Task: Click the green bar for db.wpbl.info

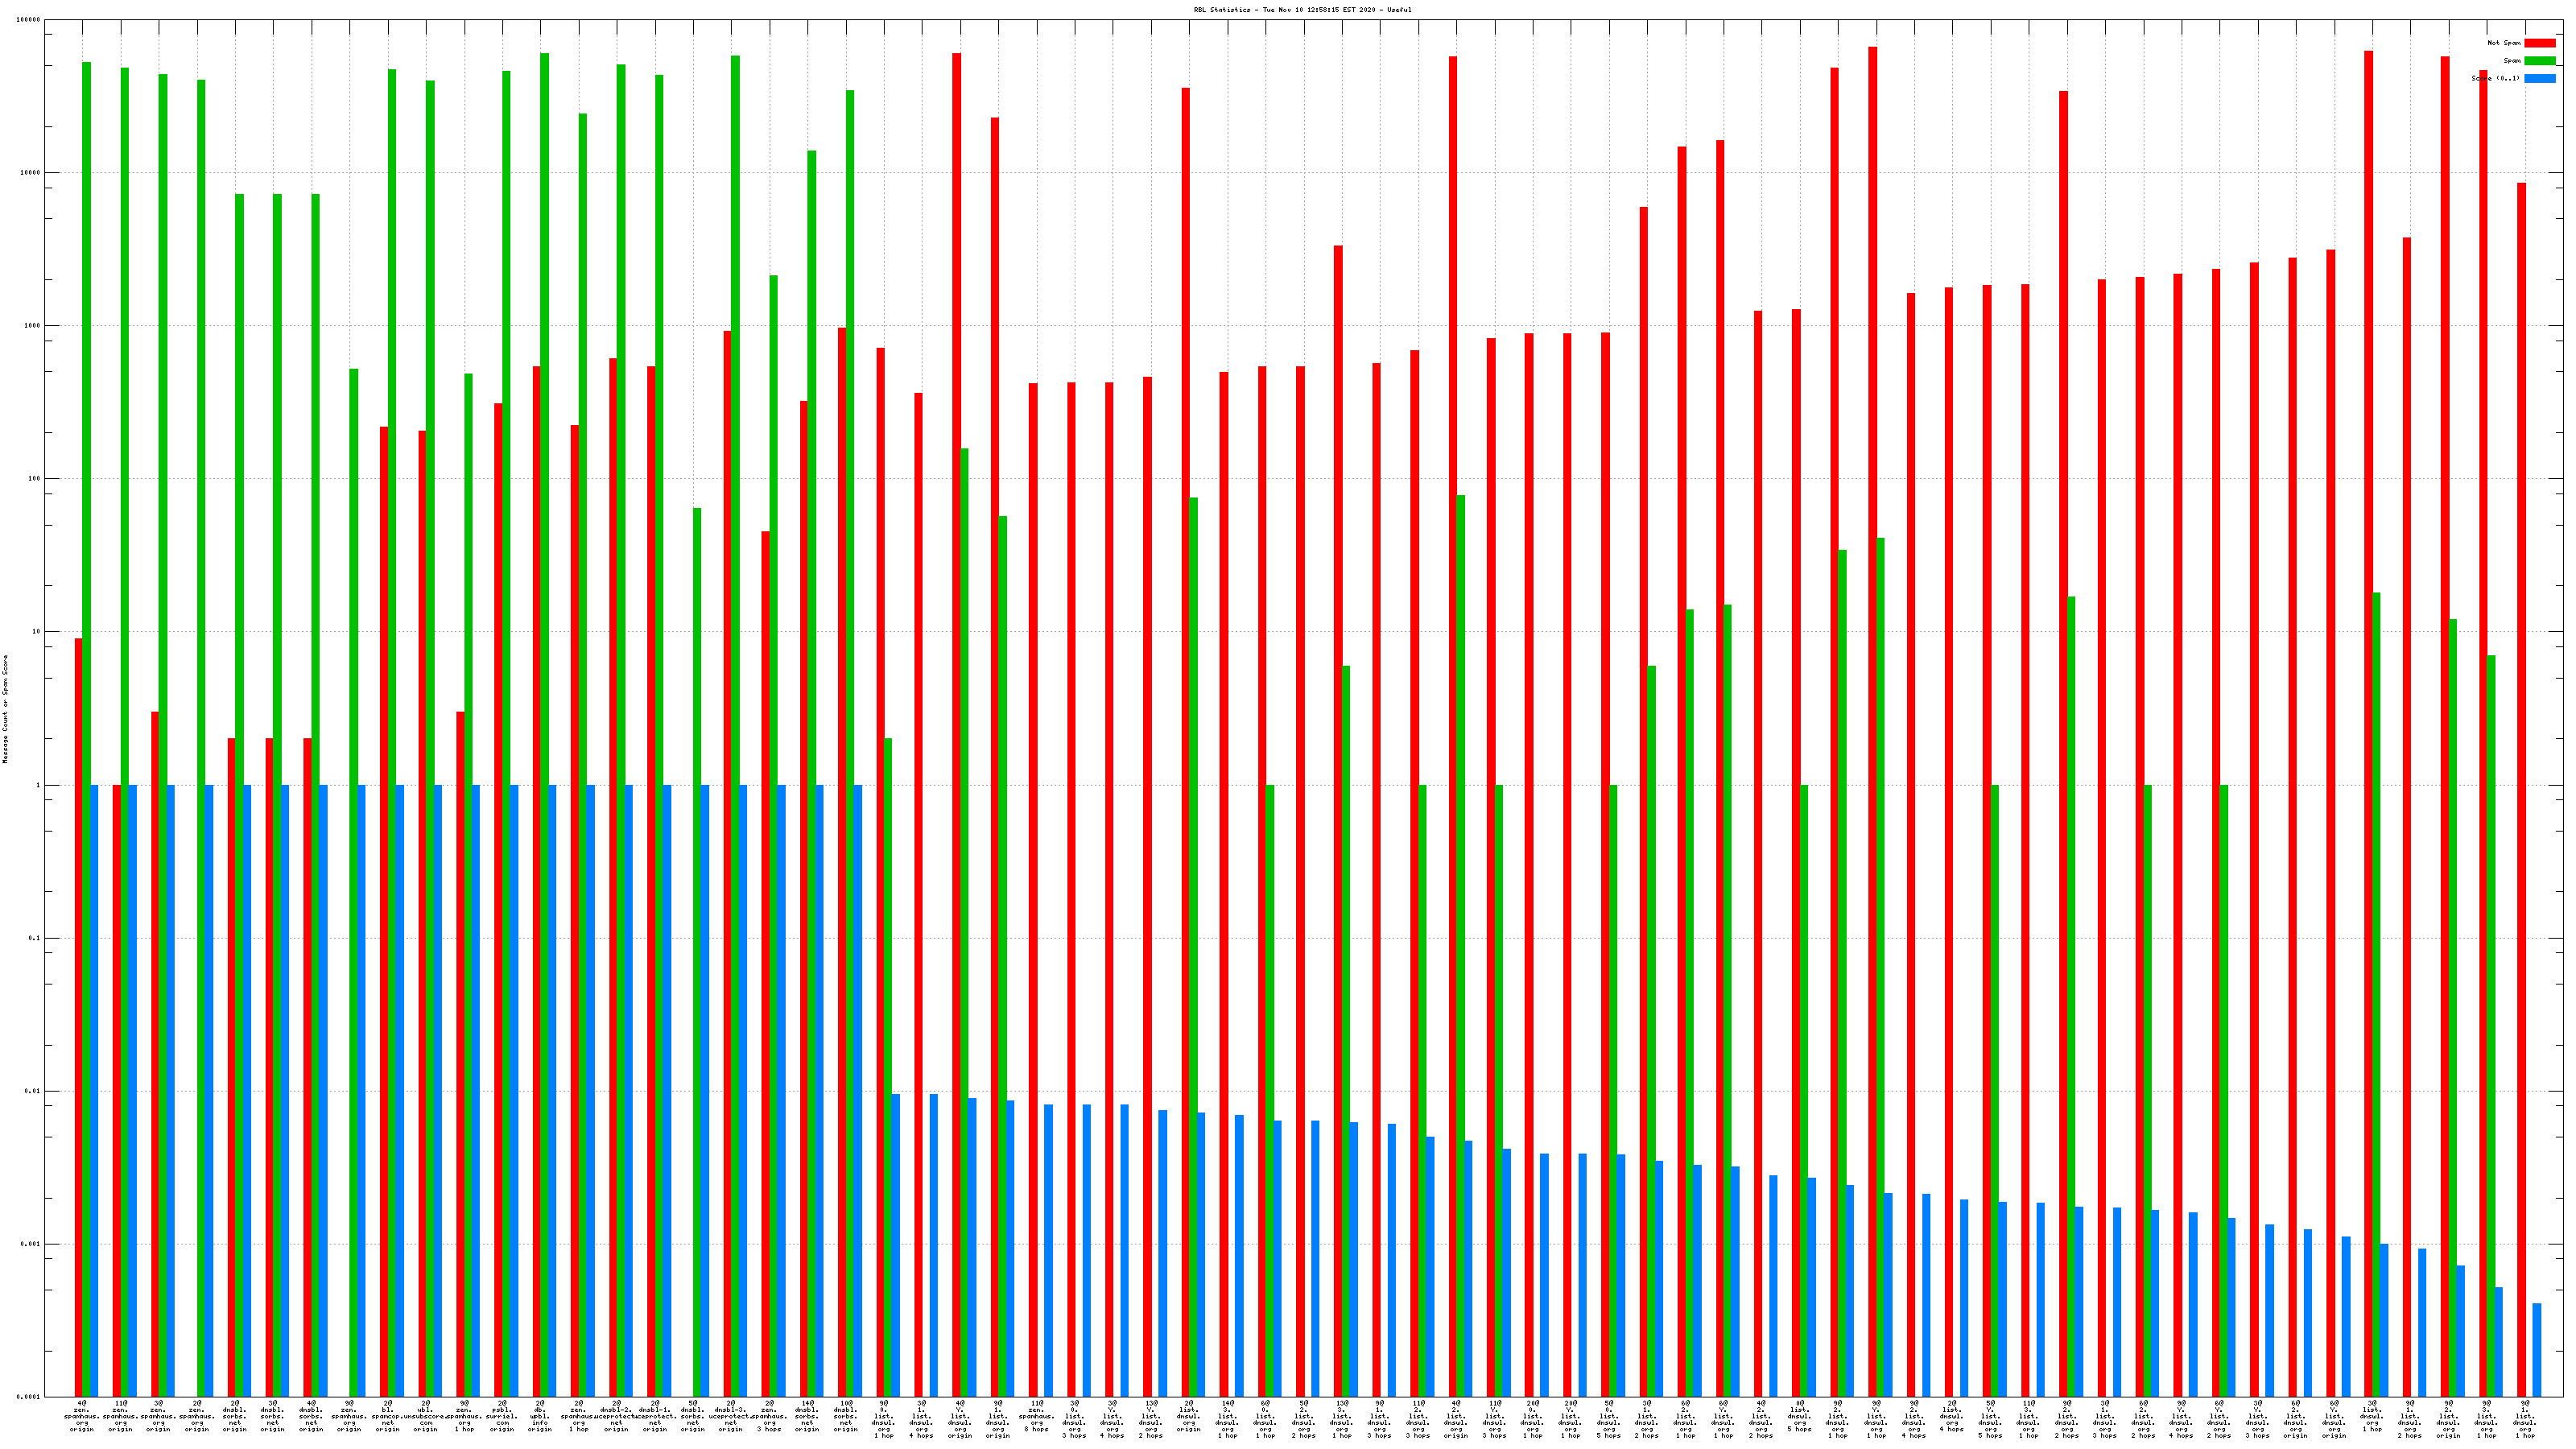Action: 544,700
